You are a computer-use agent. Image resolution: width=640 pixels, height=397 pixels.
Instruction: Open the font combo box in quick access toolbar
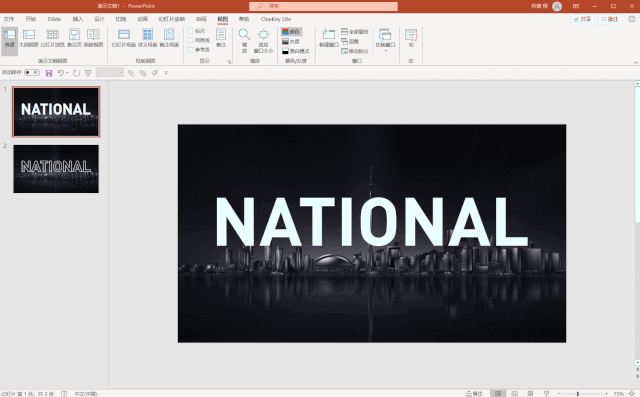[x=110, y=73]
